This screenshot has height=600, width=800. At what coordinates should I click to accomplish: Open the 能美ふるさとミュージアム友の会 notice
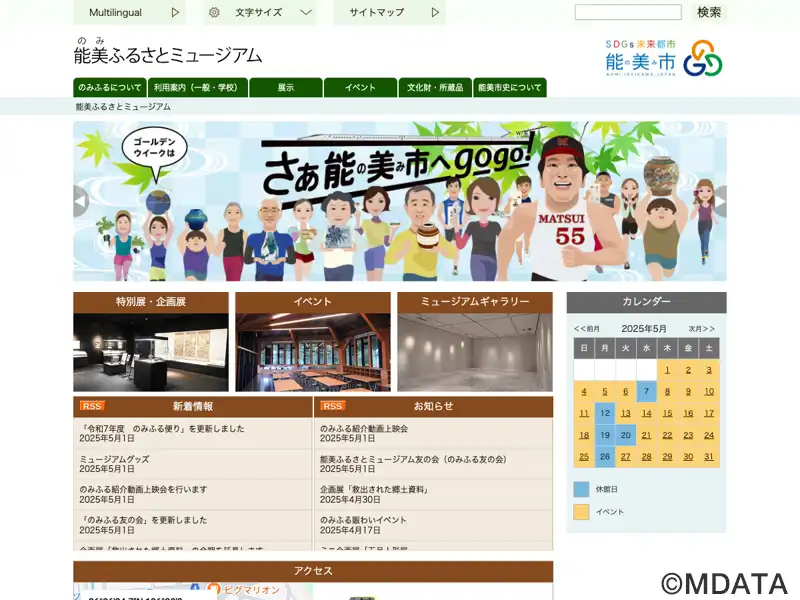point(413,459)
